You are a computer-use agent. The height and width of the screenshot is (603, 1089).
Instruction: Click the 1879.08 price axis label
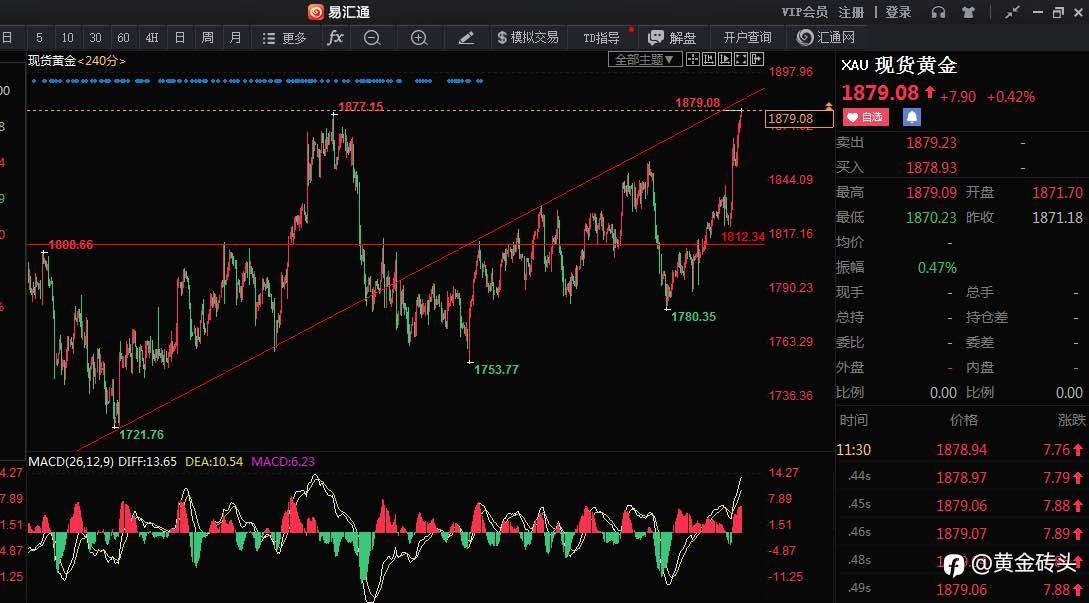pyautogui.click(x=799, y=119)
